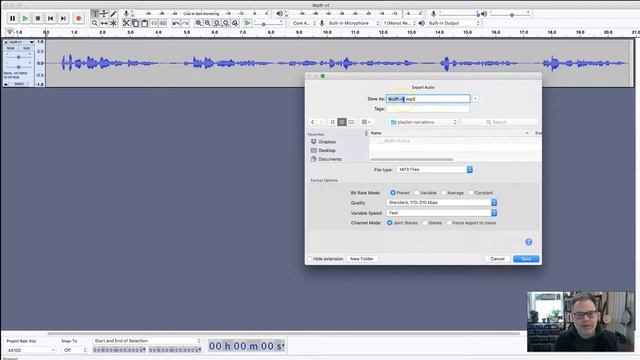Open the Quality dropdown
This screenshot has width=640, height=360.
tap(442, 202)
